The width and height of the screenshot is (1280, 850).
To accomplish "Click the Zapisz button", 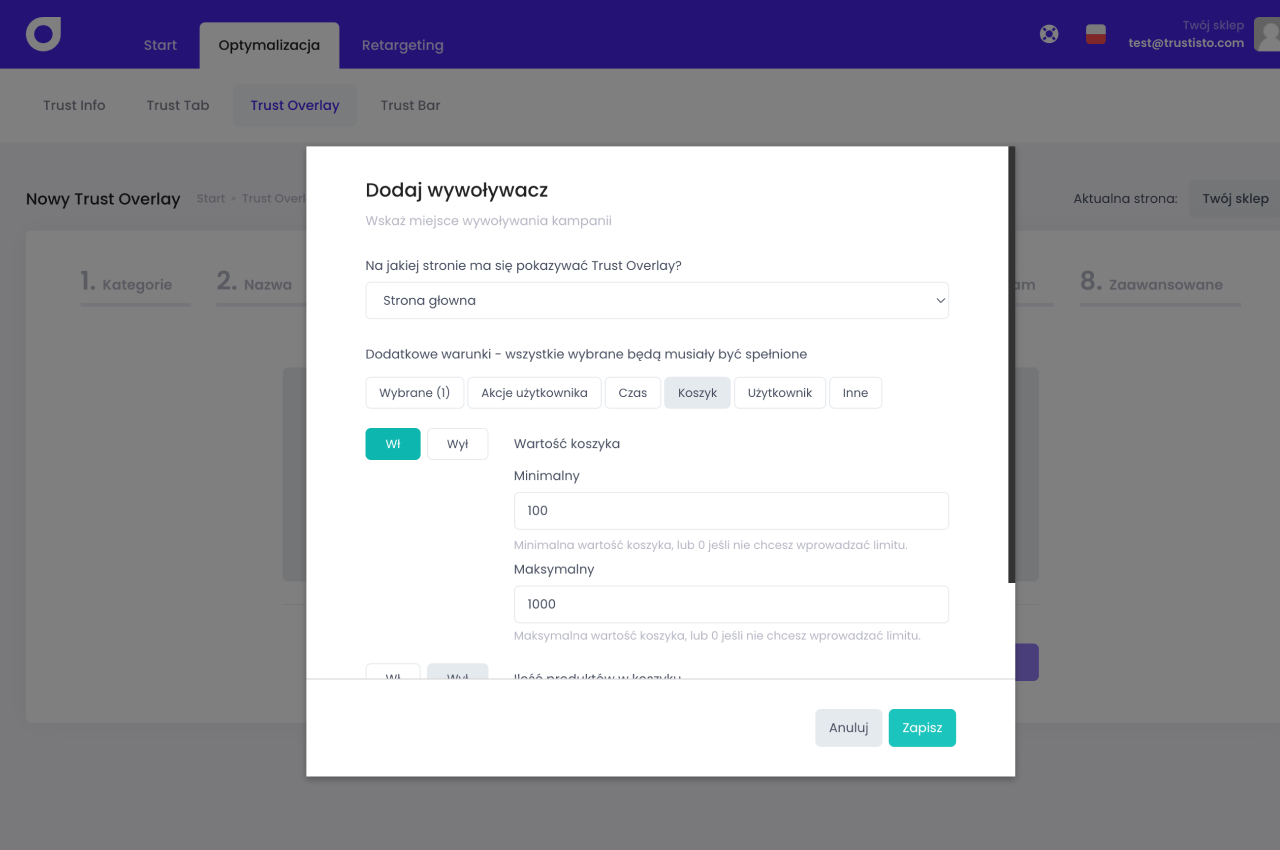I will (922, 728).
